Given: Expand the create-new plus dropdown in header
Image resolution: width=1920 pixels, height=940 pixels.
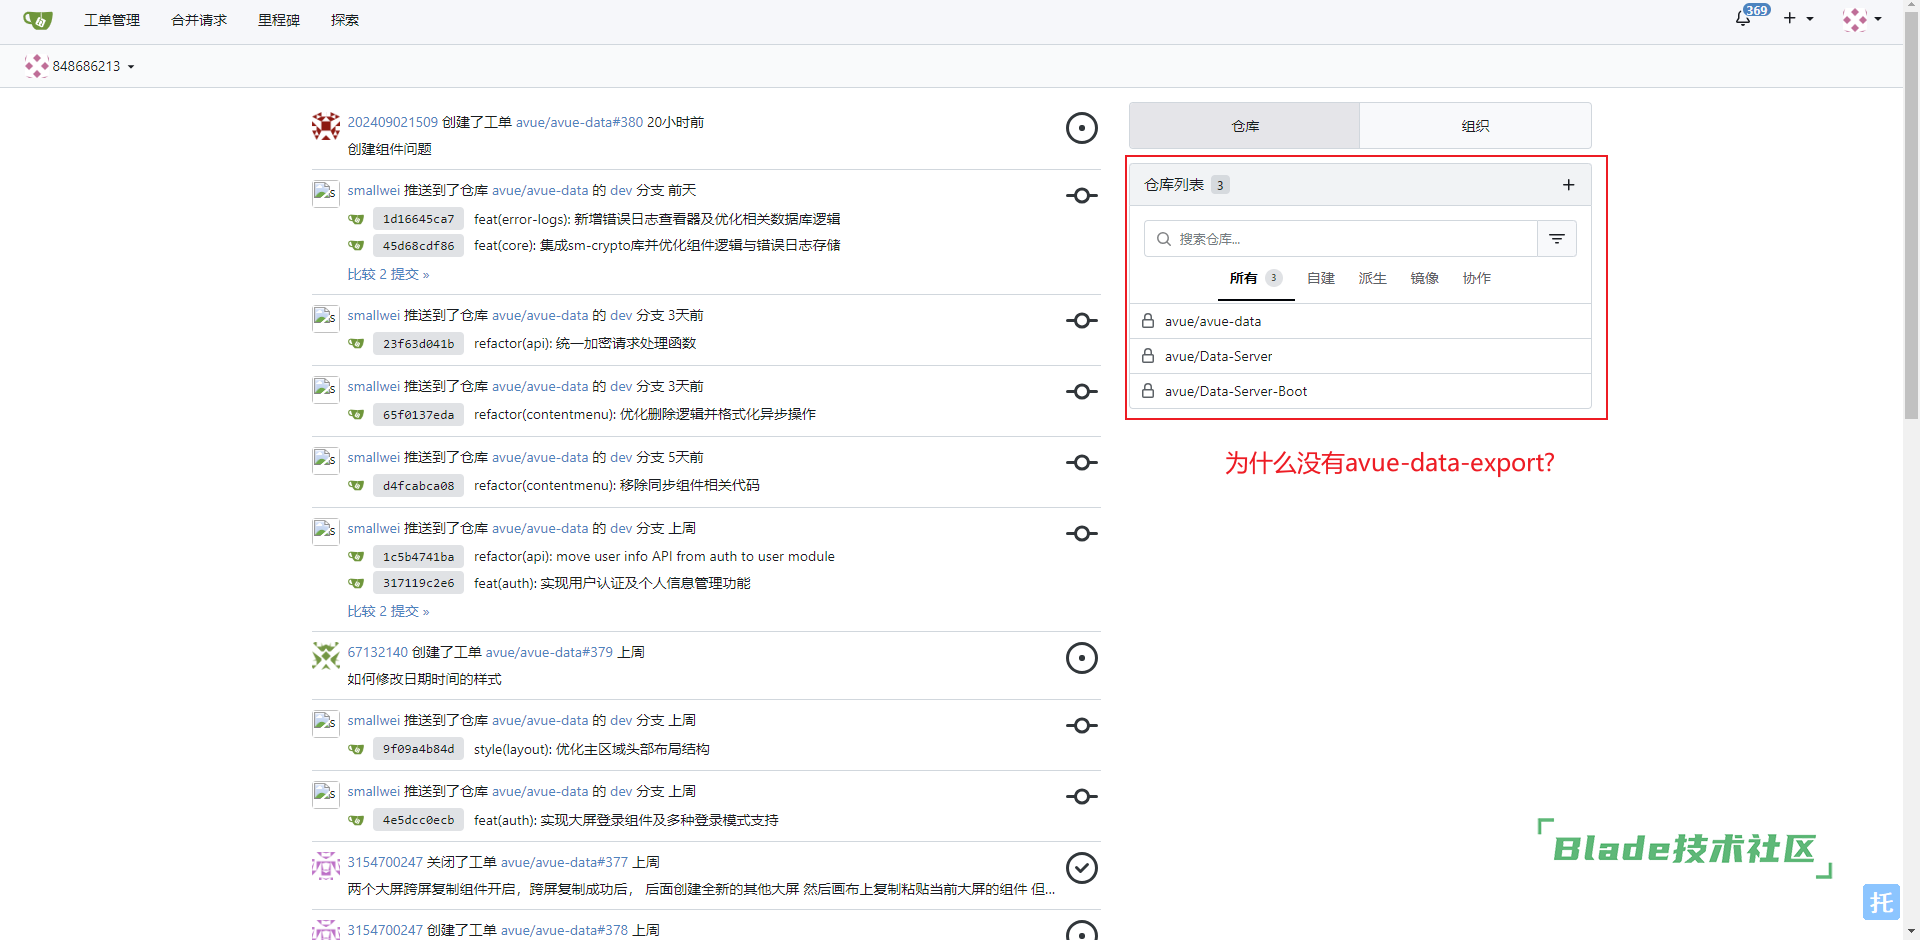Looking at the screenshot, I should [x=1797, y=19].
